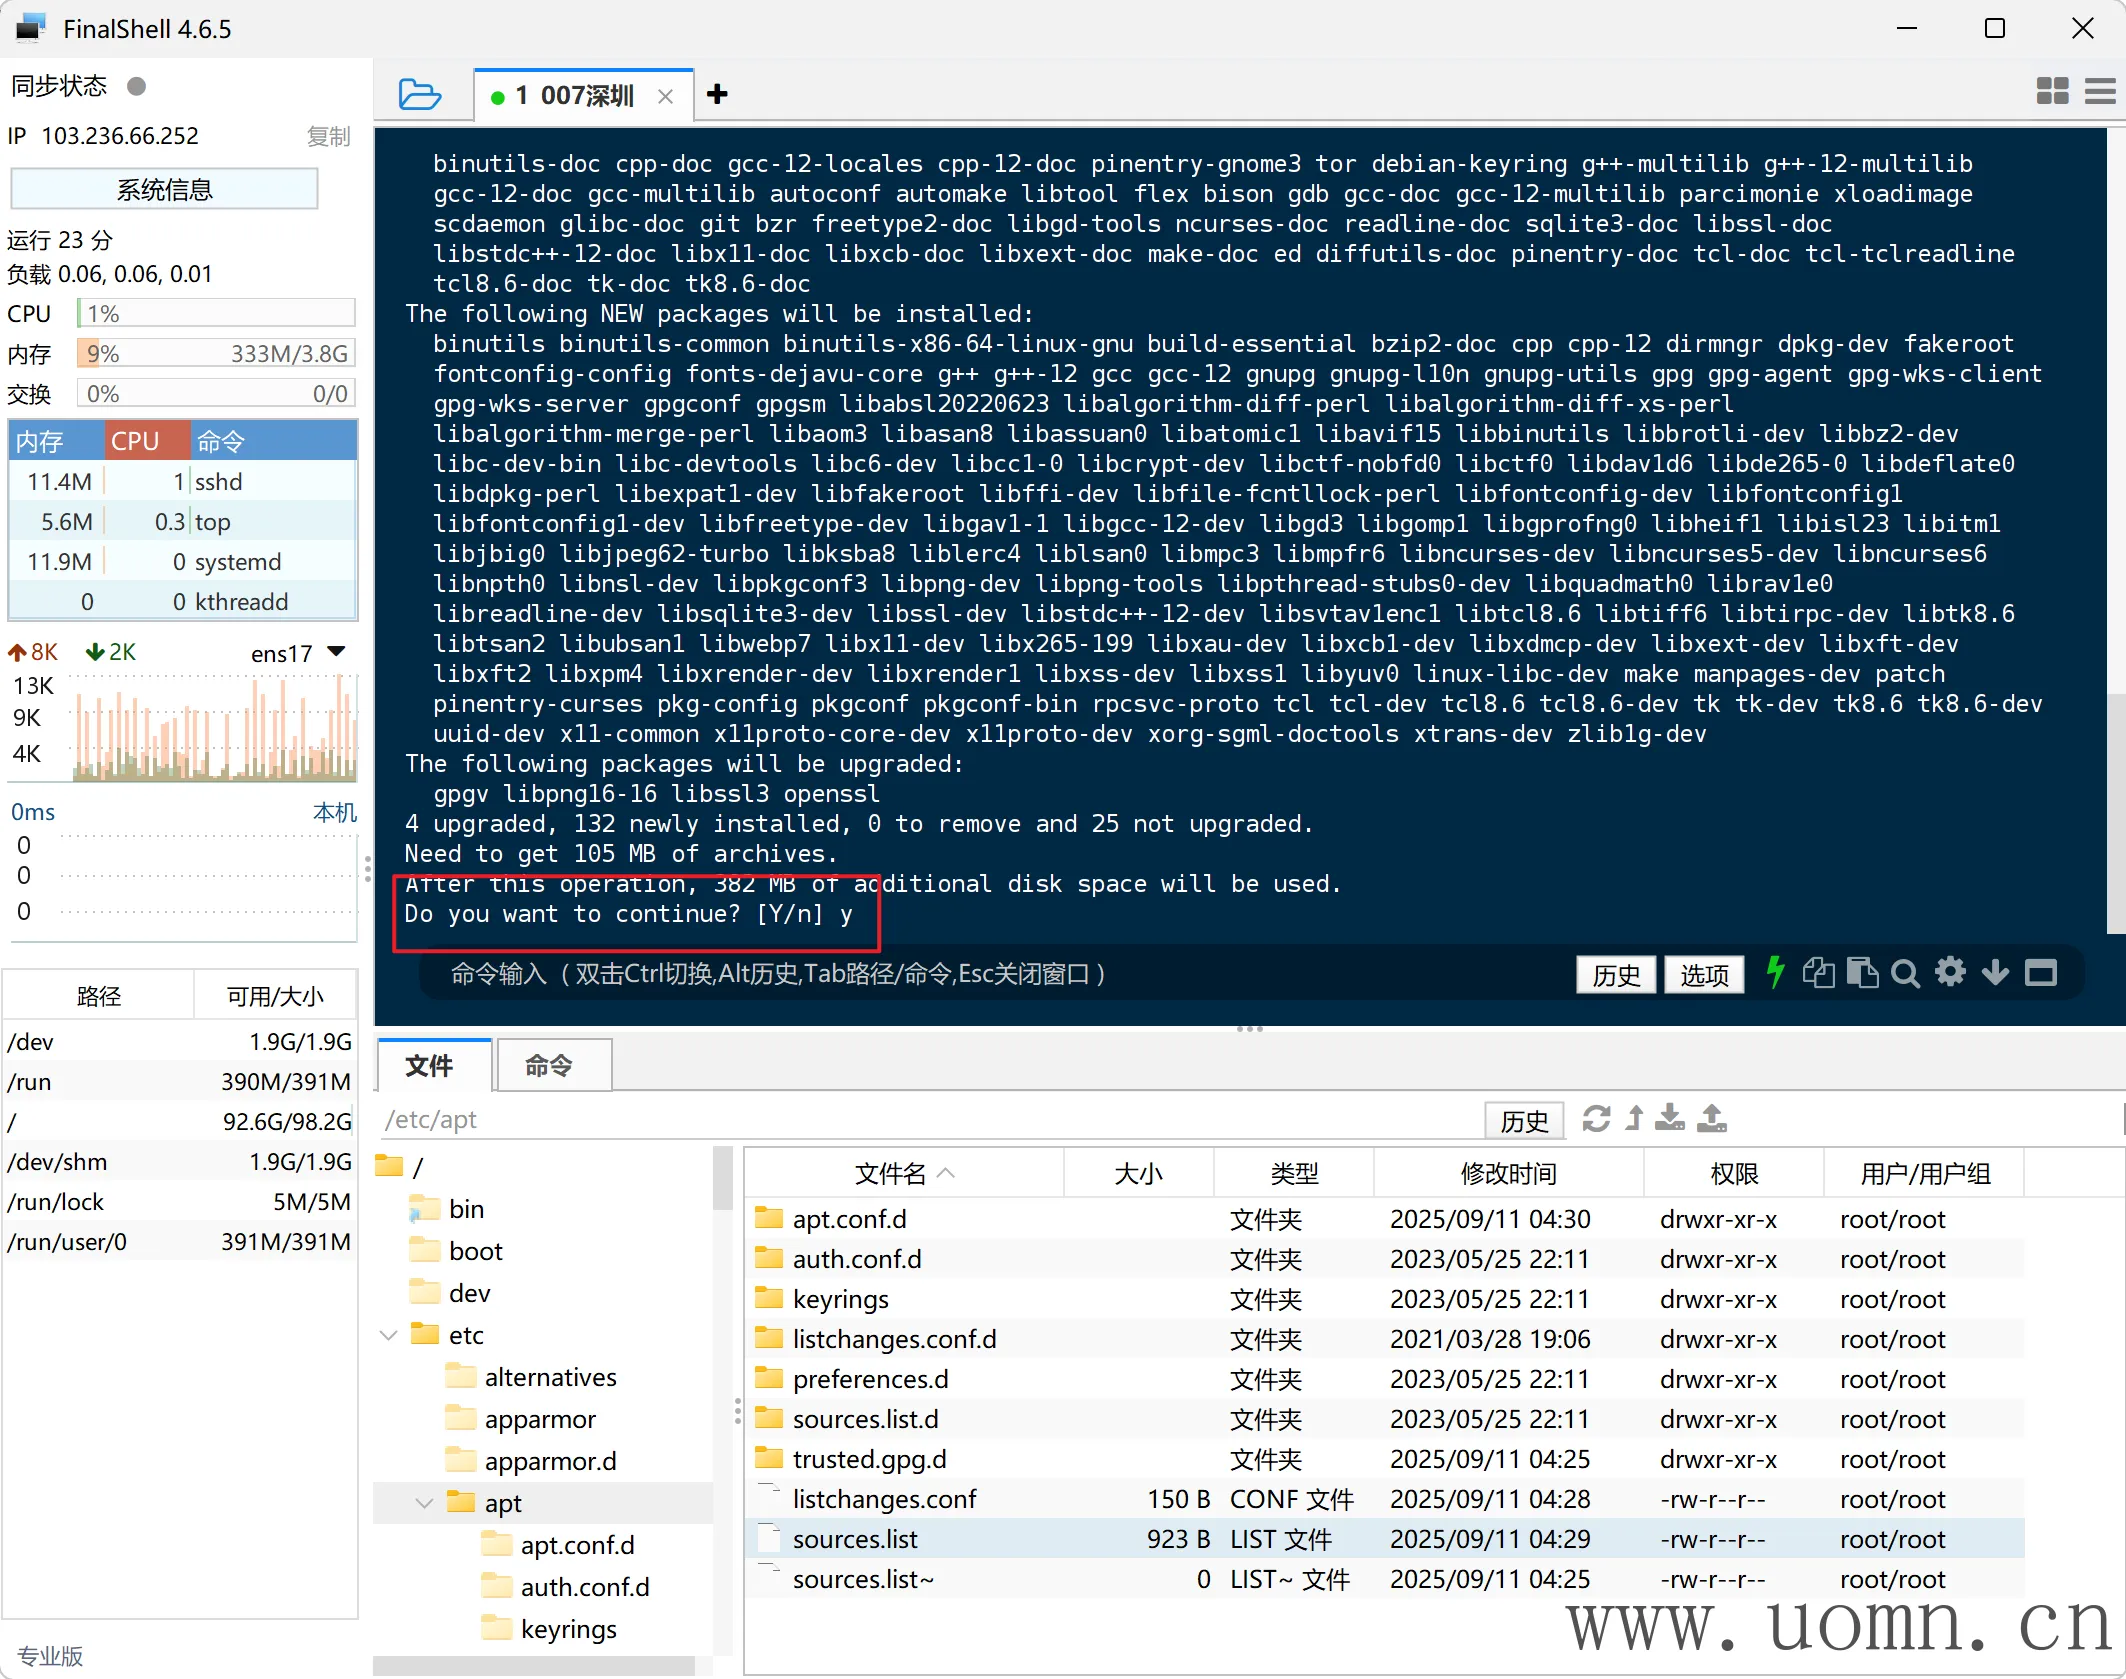Open the ens17 network interface dropdown
Viewport: 2126px width, 1679px height.
[337, 652]
